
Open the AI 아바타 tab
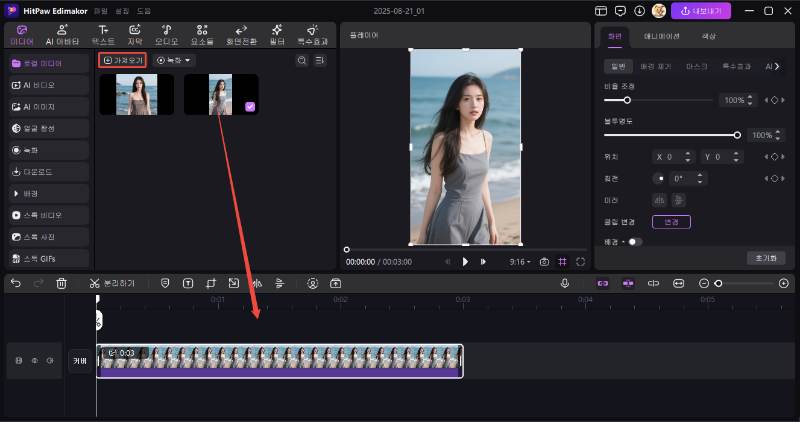tap(62, 35)
